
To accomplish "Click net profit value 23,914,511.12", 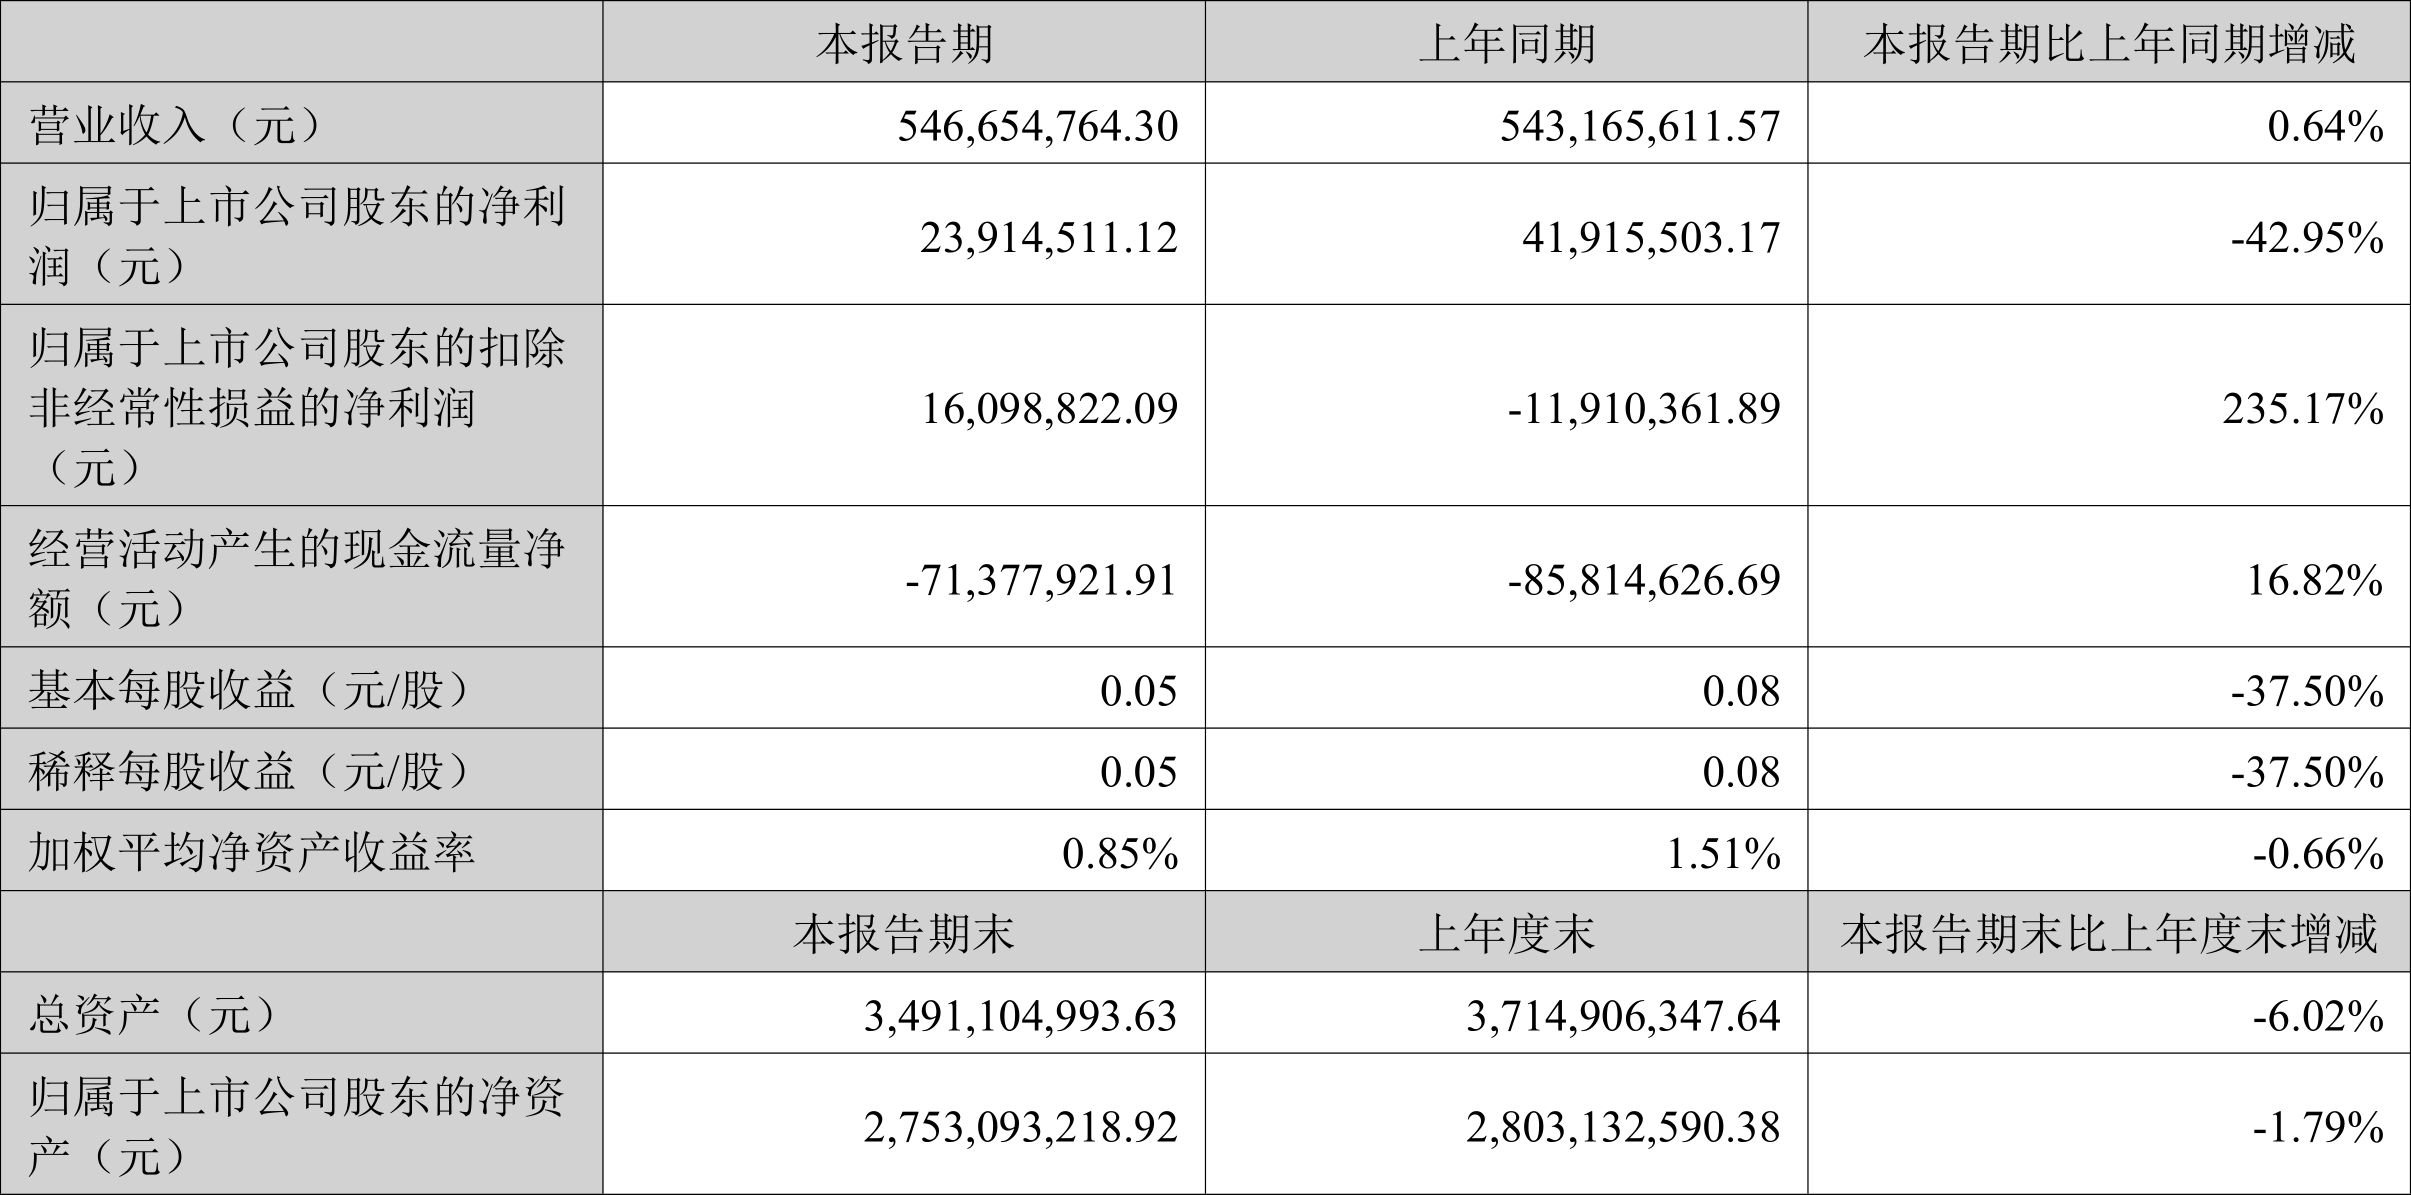I will coord(1049,237).
